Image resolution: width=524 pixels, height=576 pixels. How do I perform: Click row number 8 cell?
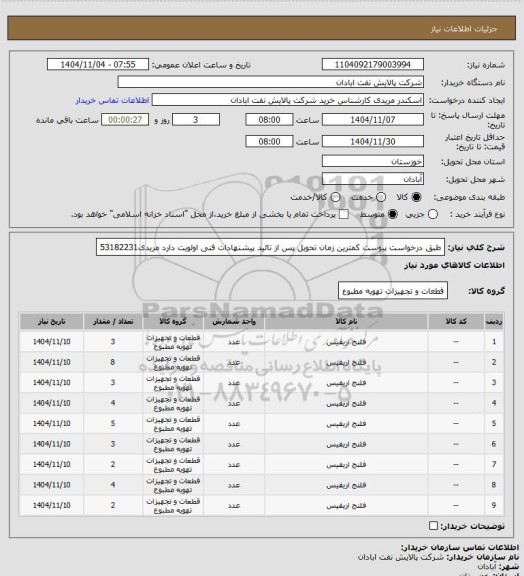(494, 485)
